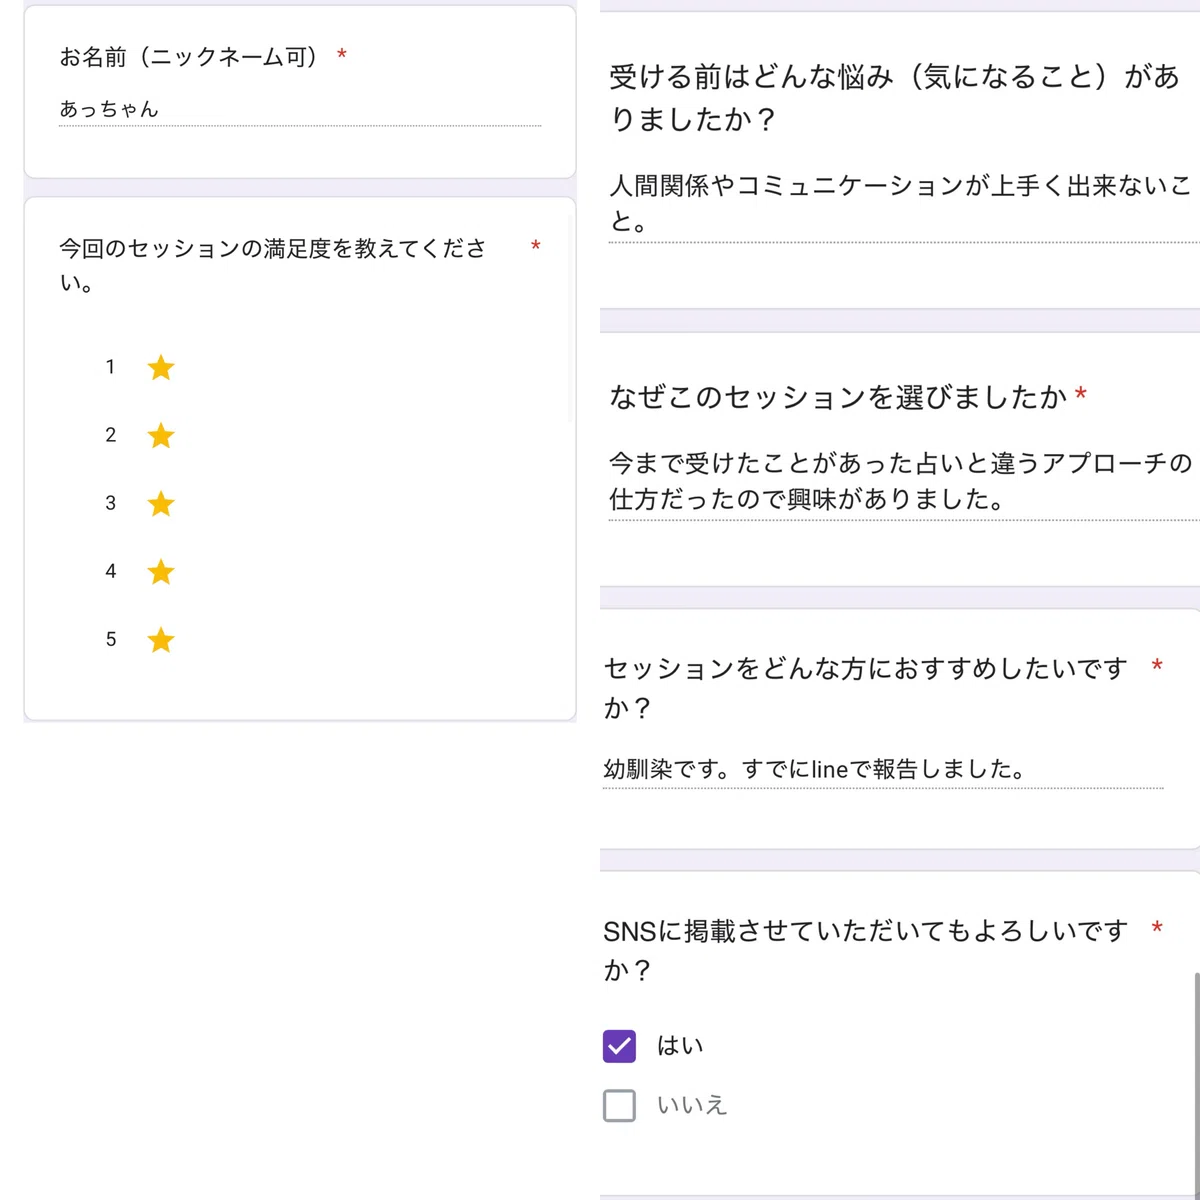Click the 幼馴染です answer field
This screenshot has width=1200, height=1200.
[883, 770]
